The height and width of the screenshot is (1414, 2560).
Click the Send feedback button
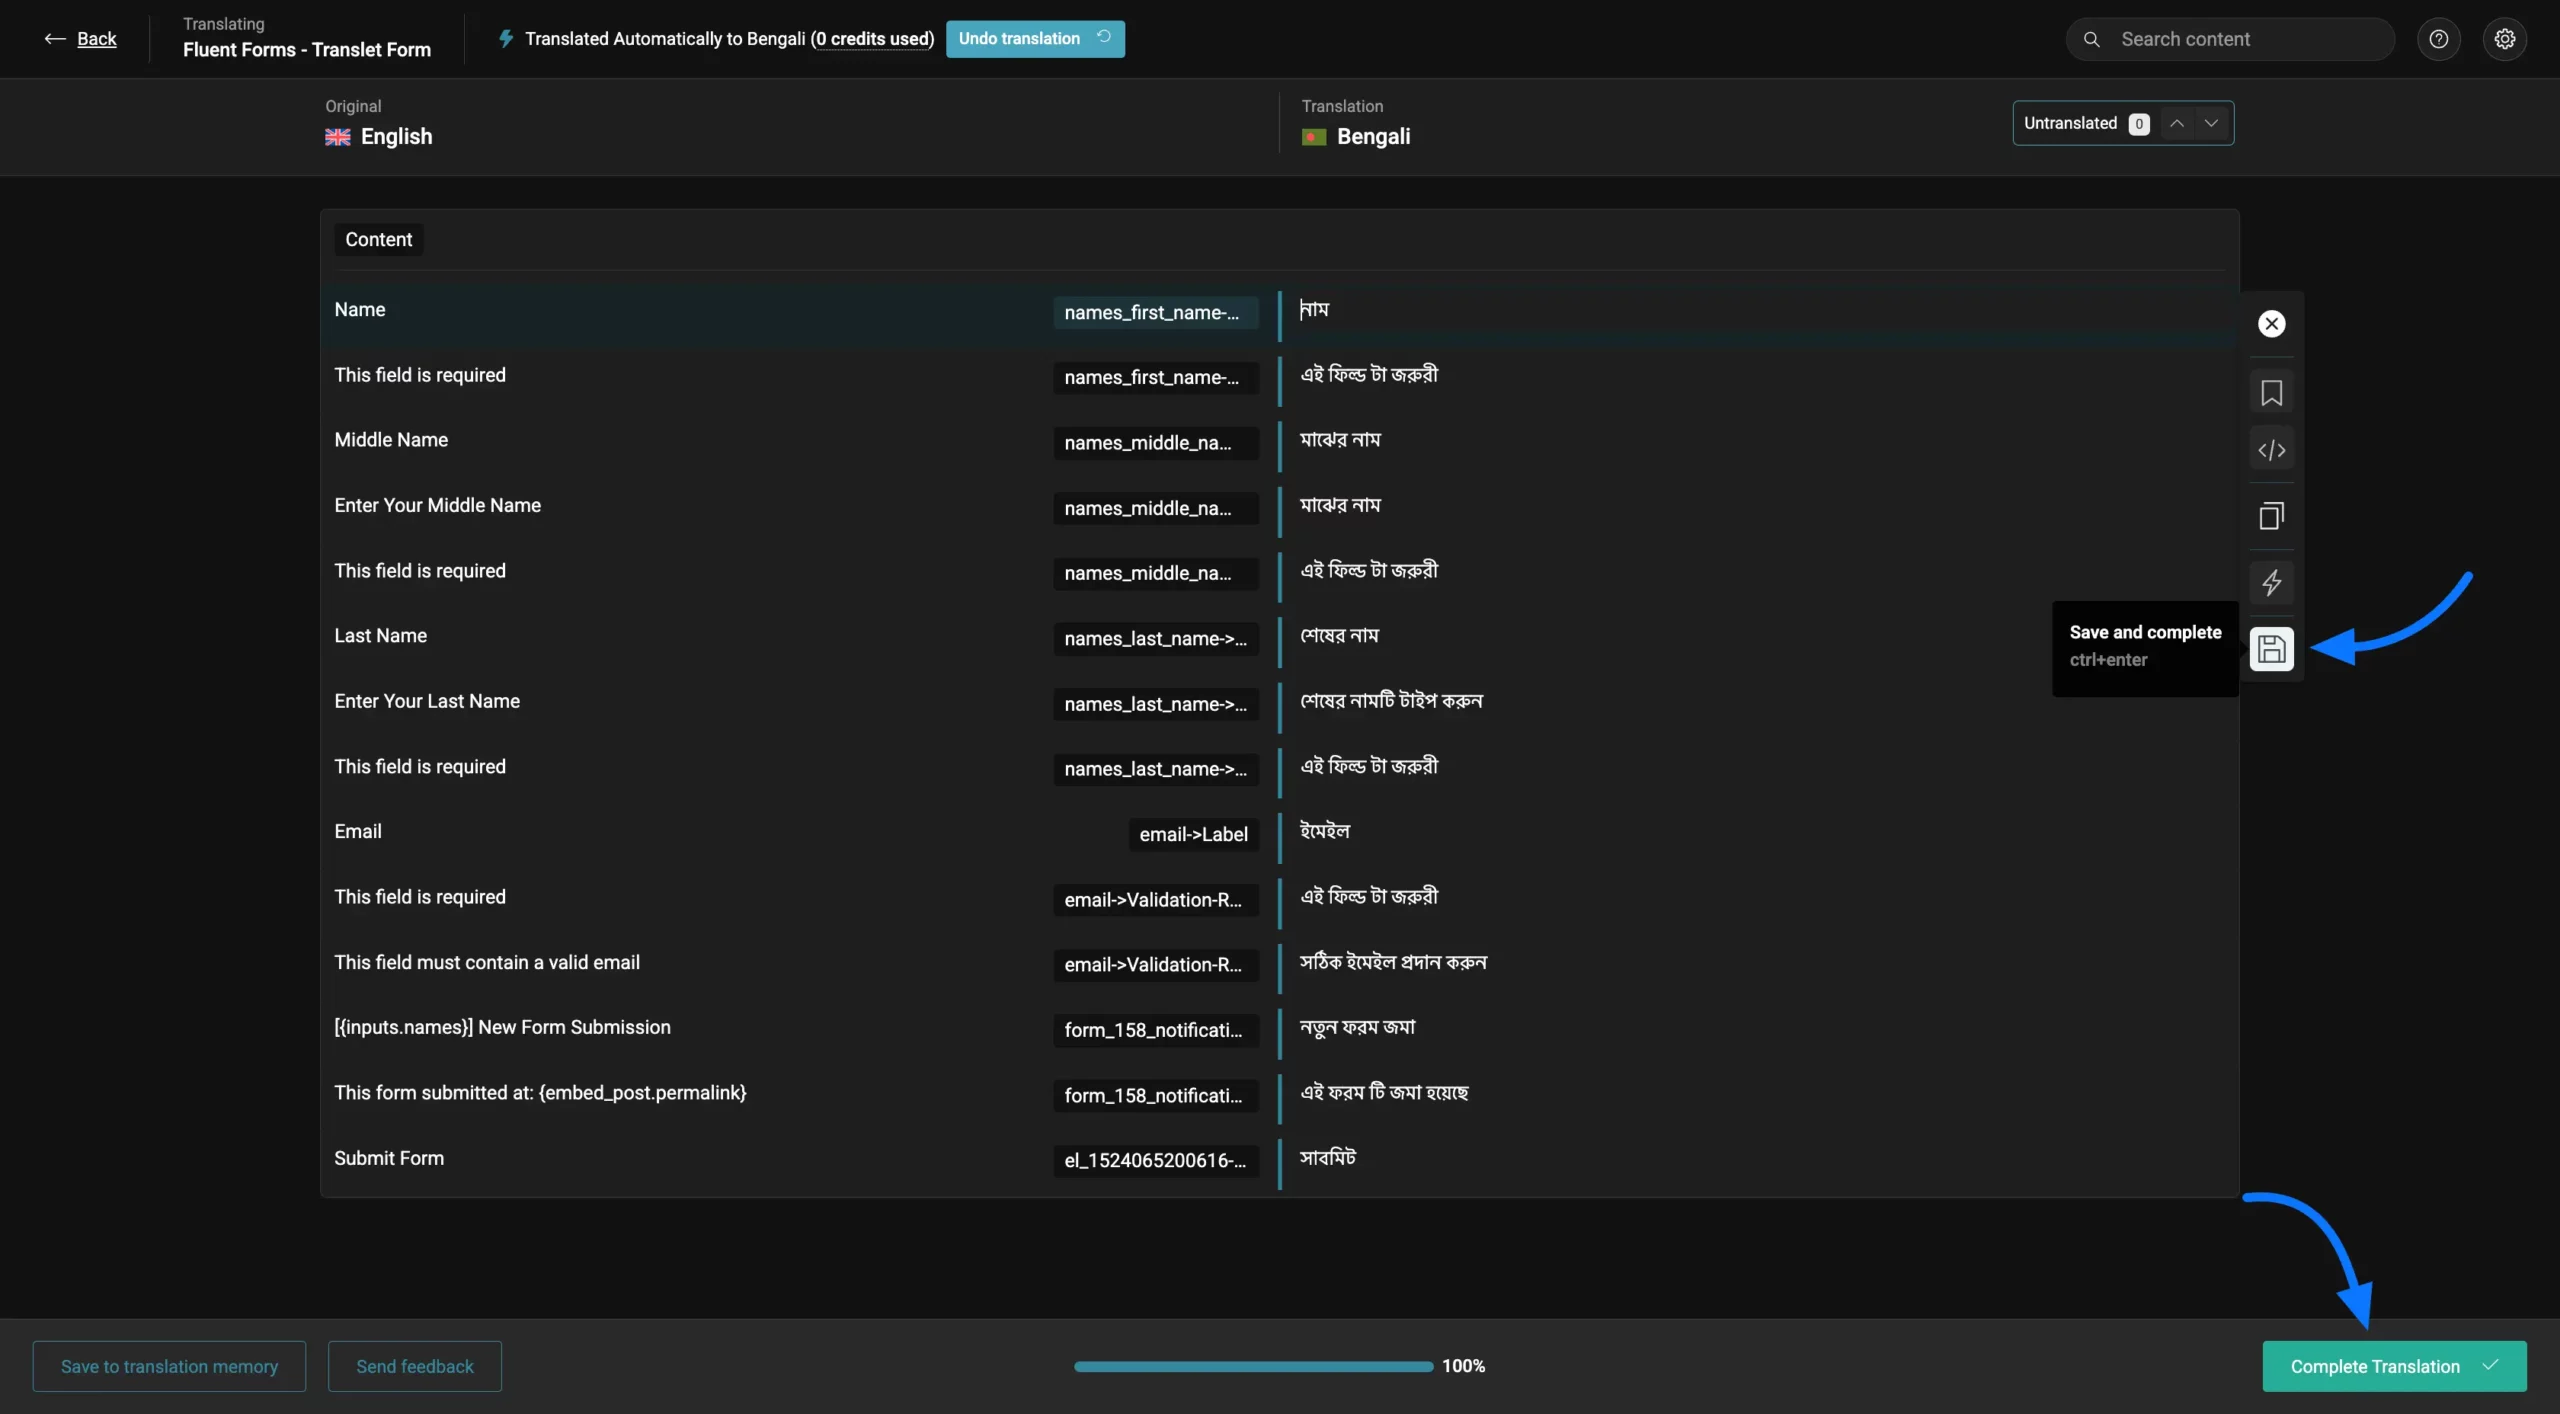[x=414, y=1366]
